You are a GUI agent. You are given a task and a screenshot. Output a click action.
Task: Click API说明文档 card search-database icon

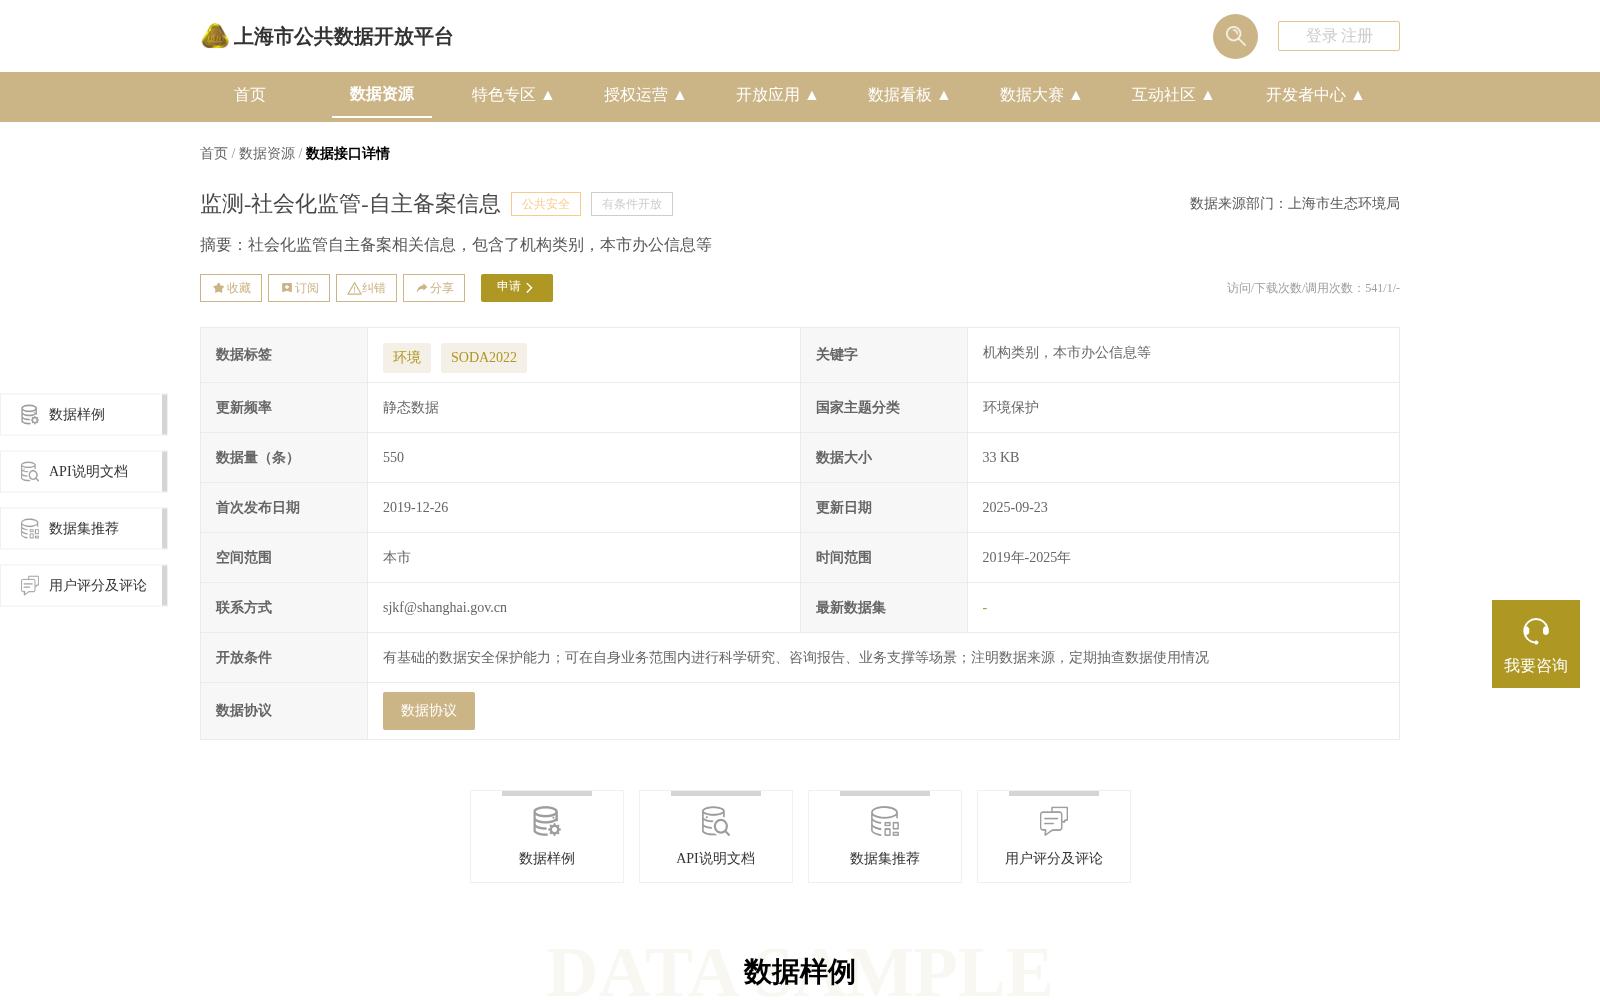716,822
